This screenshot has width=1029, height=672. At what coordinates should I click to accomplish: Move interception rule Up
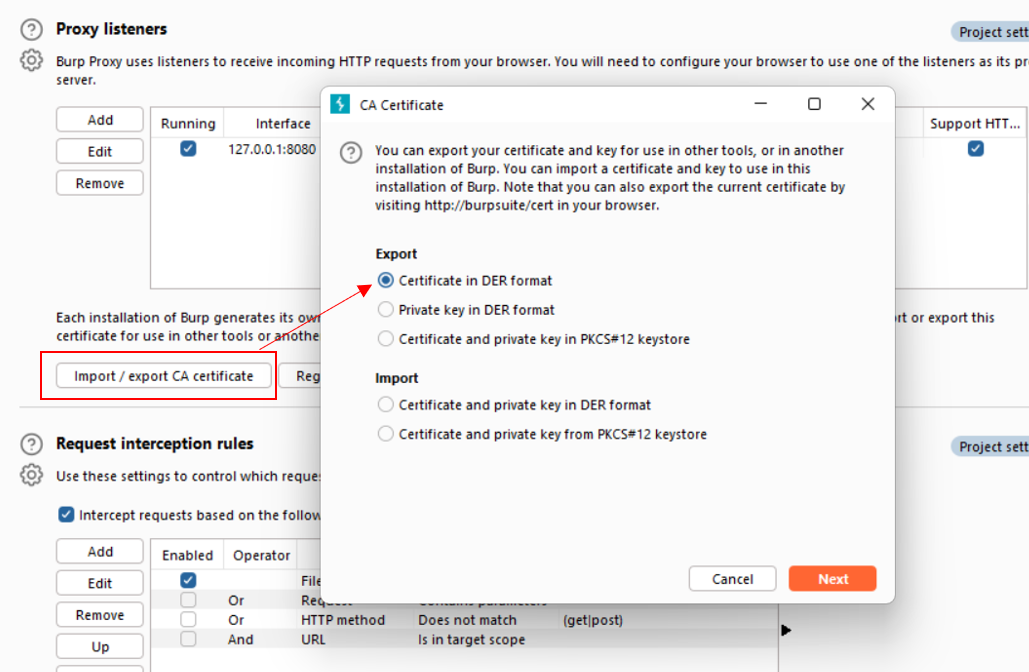[x=100, y=646]
